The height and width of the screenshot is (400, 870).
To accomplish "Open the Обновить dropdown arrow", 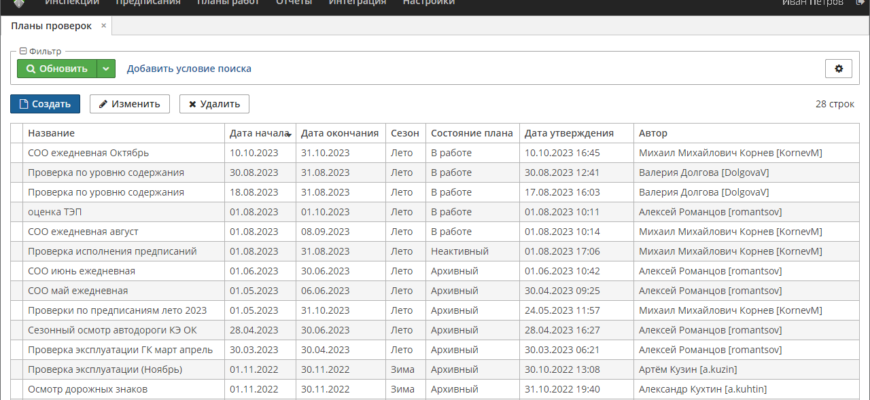I will pos(106,69).
